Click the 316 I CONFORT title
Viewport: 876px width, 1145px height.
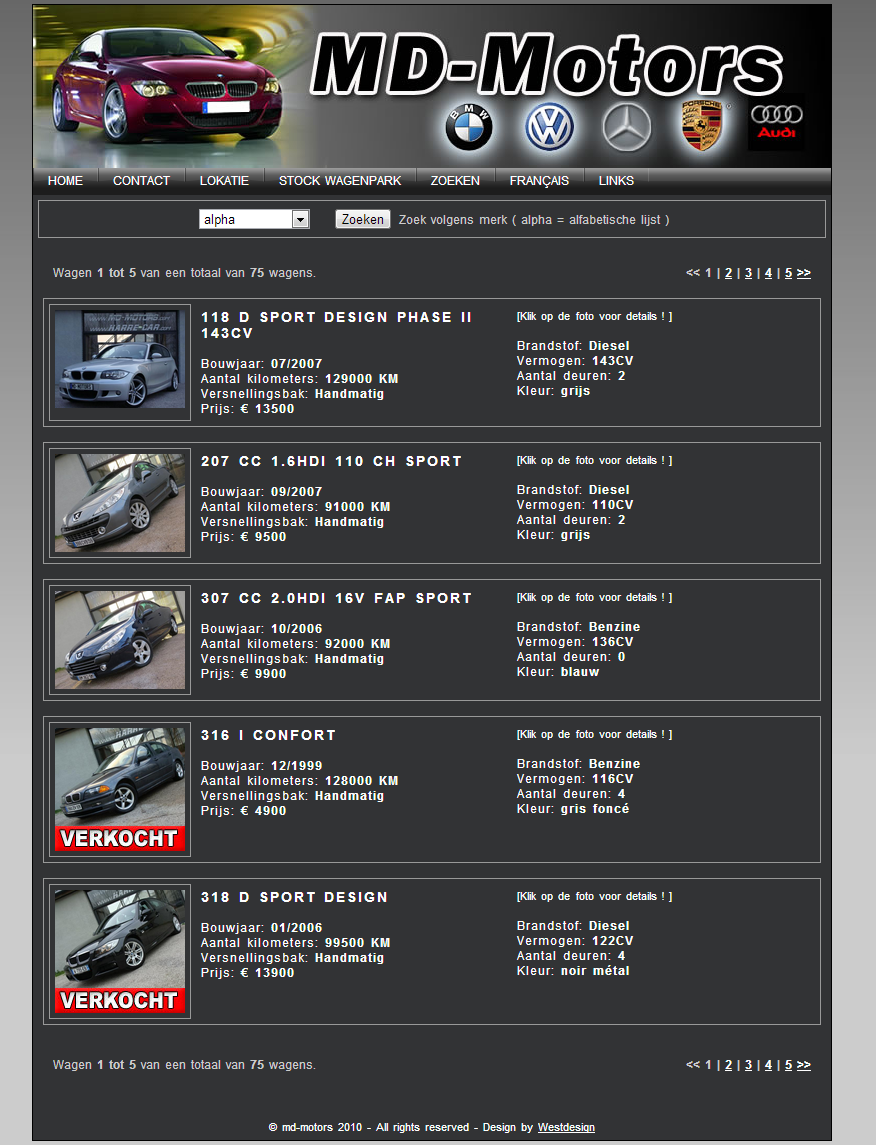tap(268, 735)
